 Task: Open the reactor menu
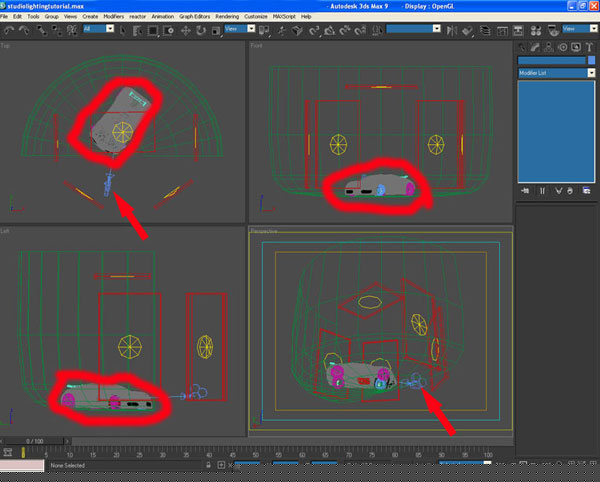(137, 16)
